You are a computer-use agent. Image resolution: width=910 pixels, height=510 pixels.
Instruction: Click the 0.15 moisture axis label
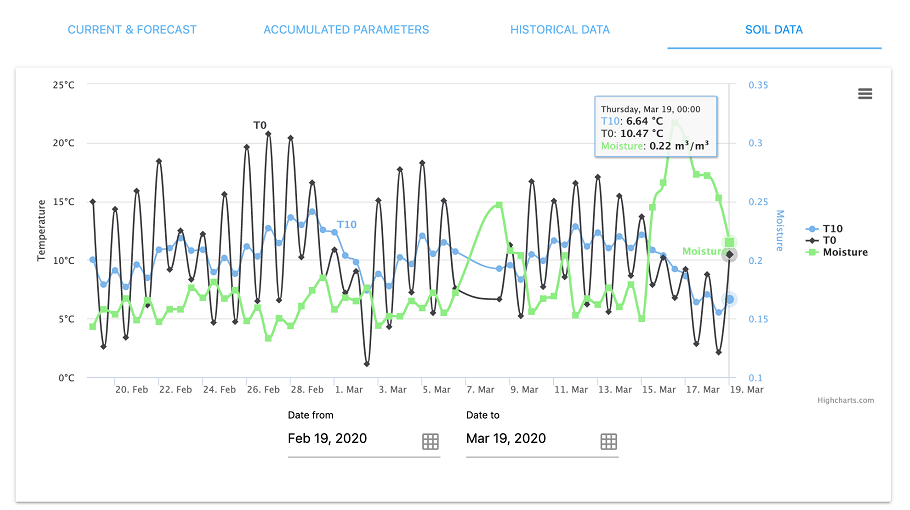tap(758, 319)
